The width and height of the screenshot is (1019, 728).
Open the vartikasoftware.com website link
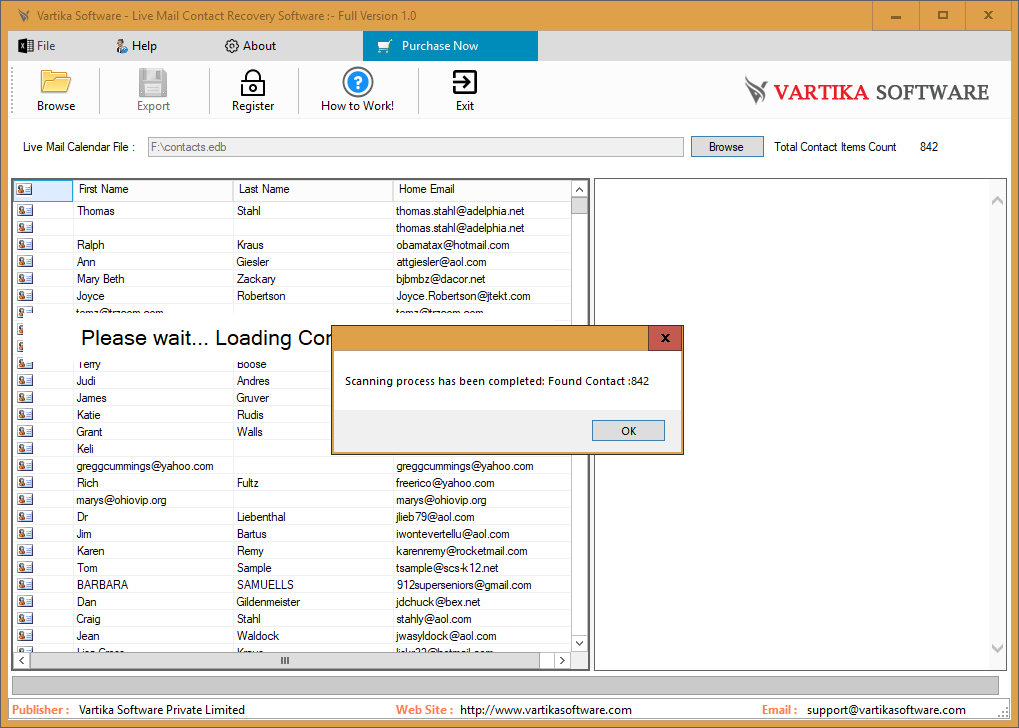[x=545, y=710]
